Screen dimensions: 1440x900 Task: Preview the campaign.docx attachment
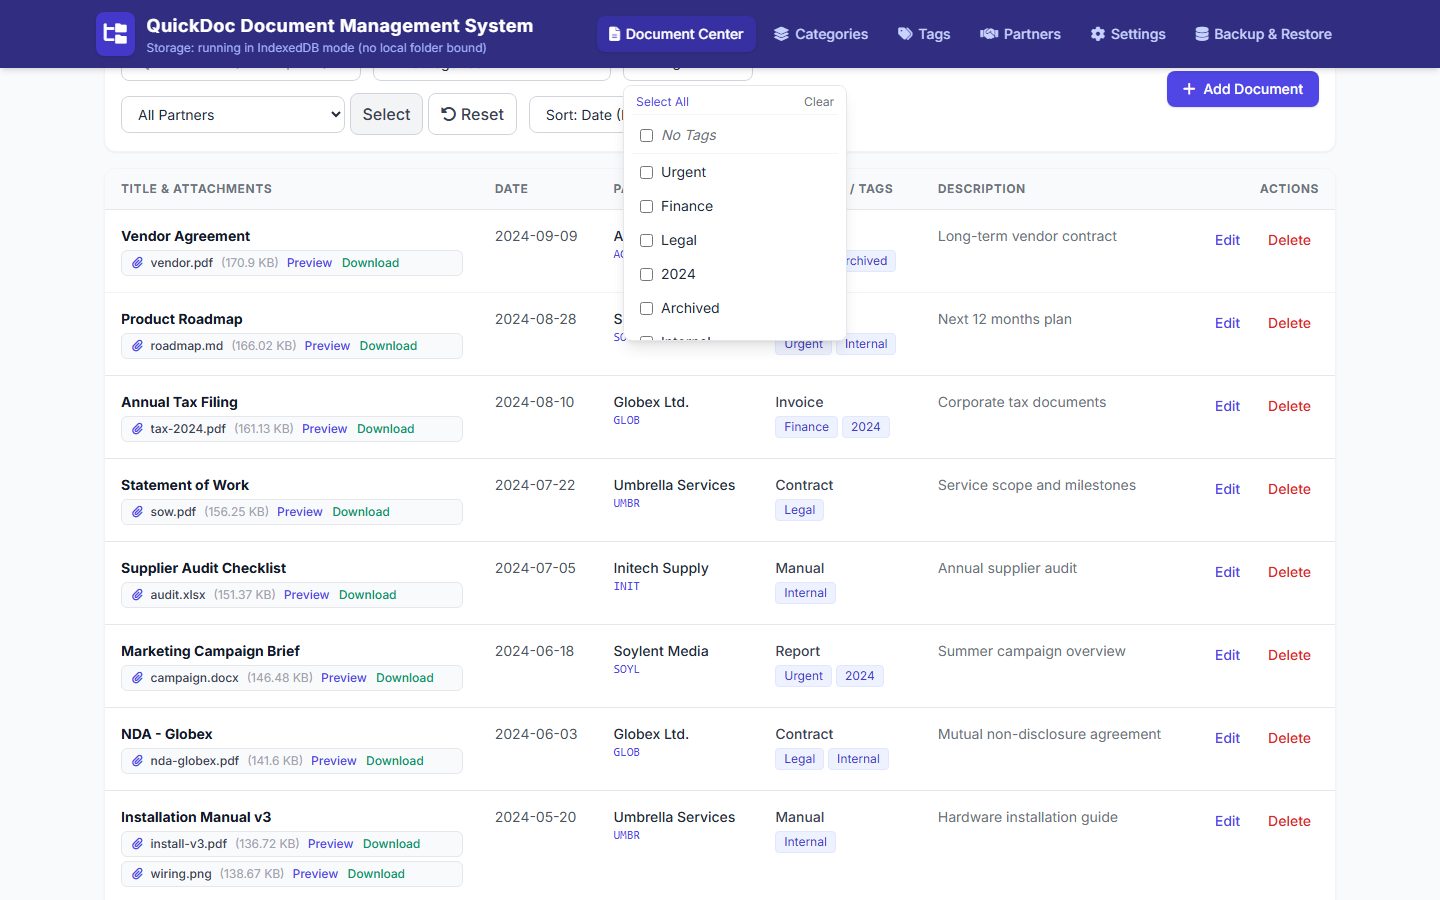(x=344, y=678)
